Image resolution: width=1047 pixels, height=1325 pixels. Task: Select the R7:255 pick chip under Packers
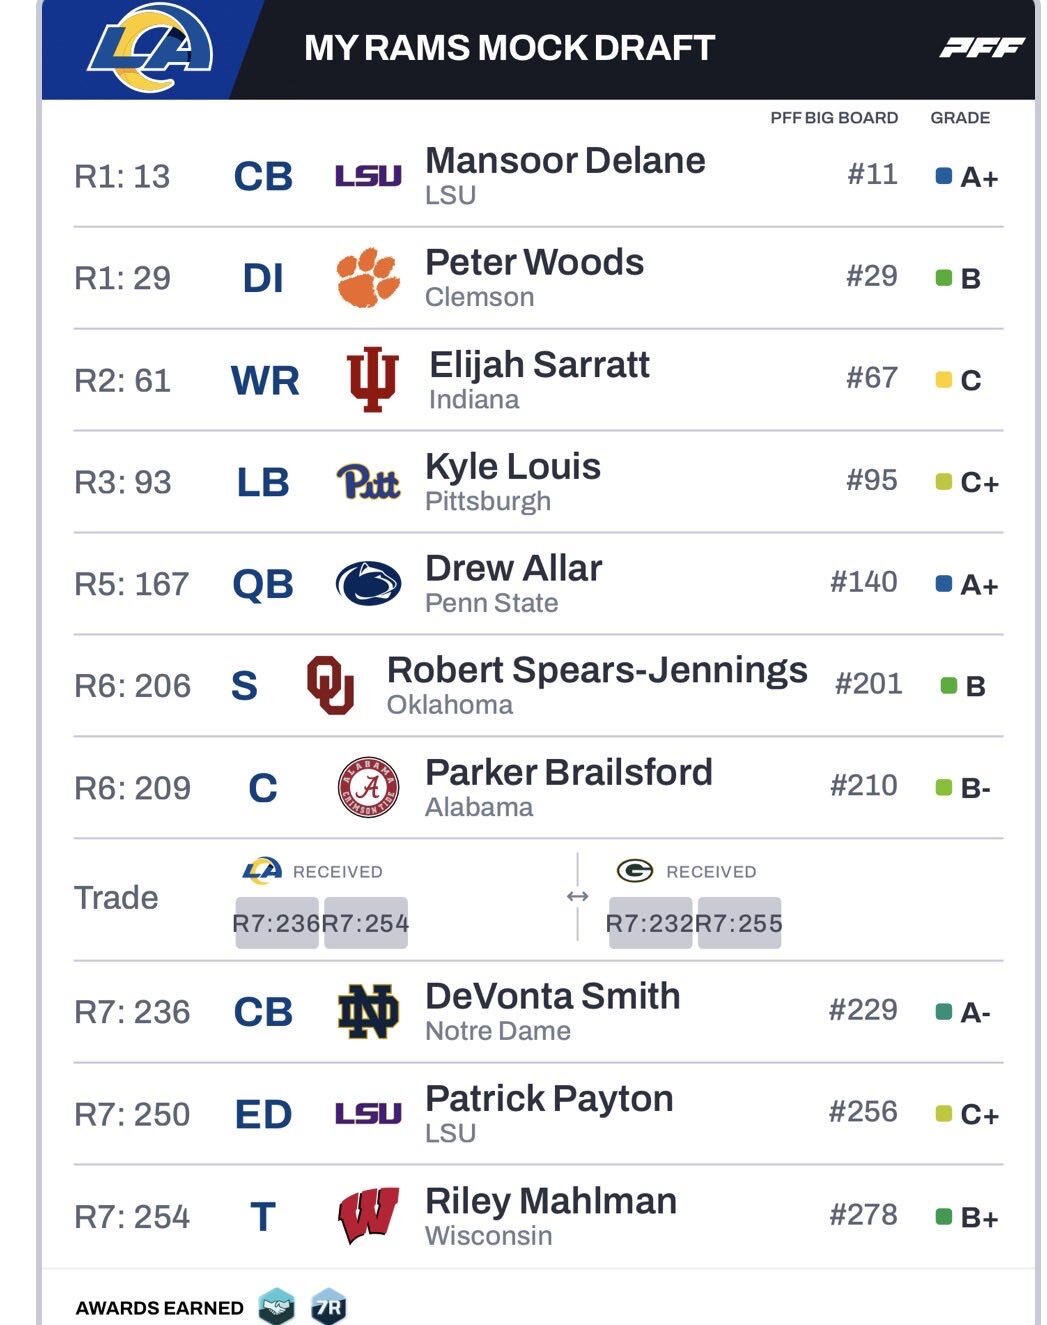[x=739, y=923]
